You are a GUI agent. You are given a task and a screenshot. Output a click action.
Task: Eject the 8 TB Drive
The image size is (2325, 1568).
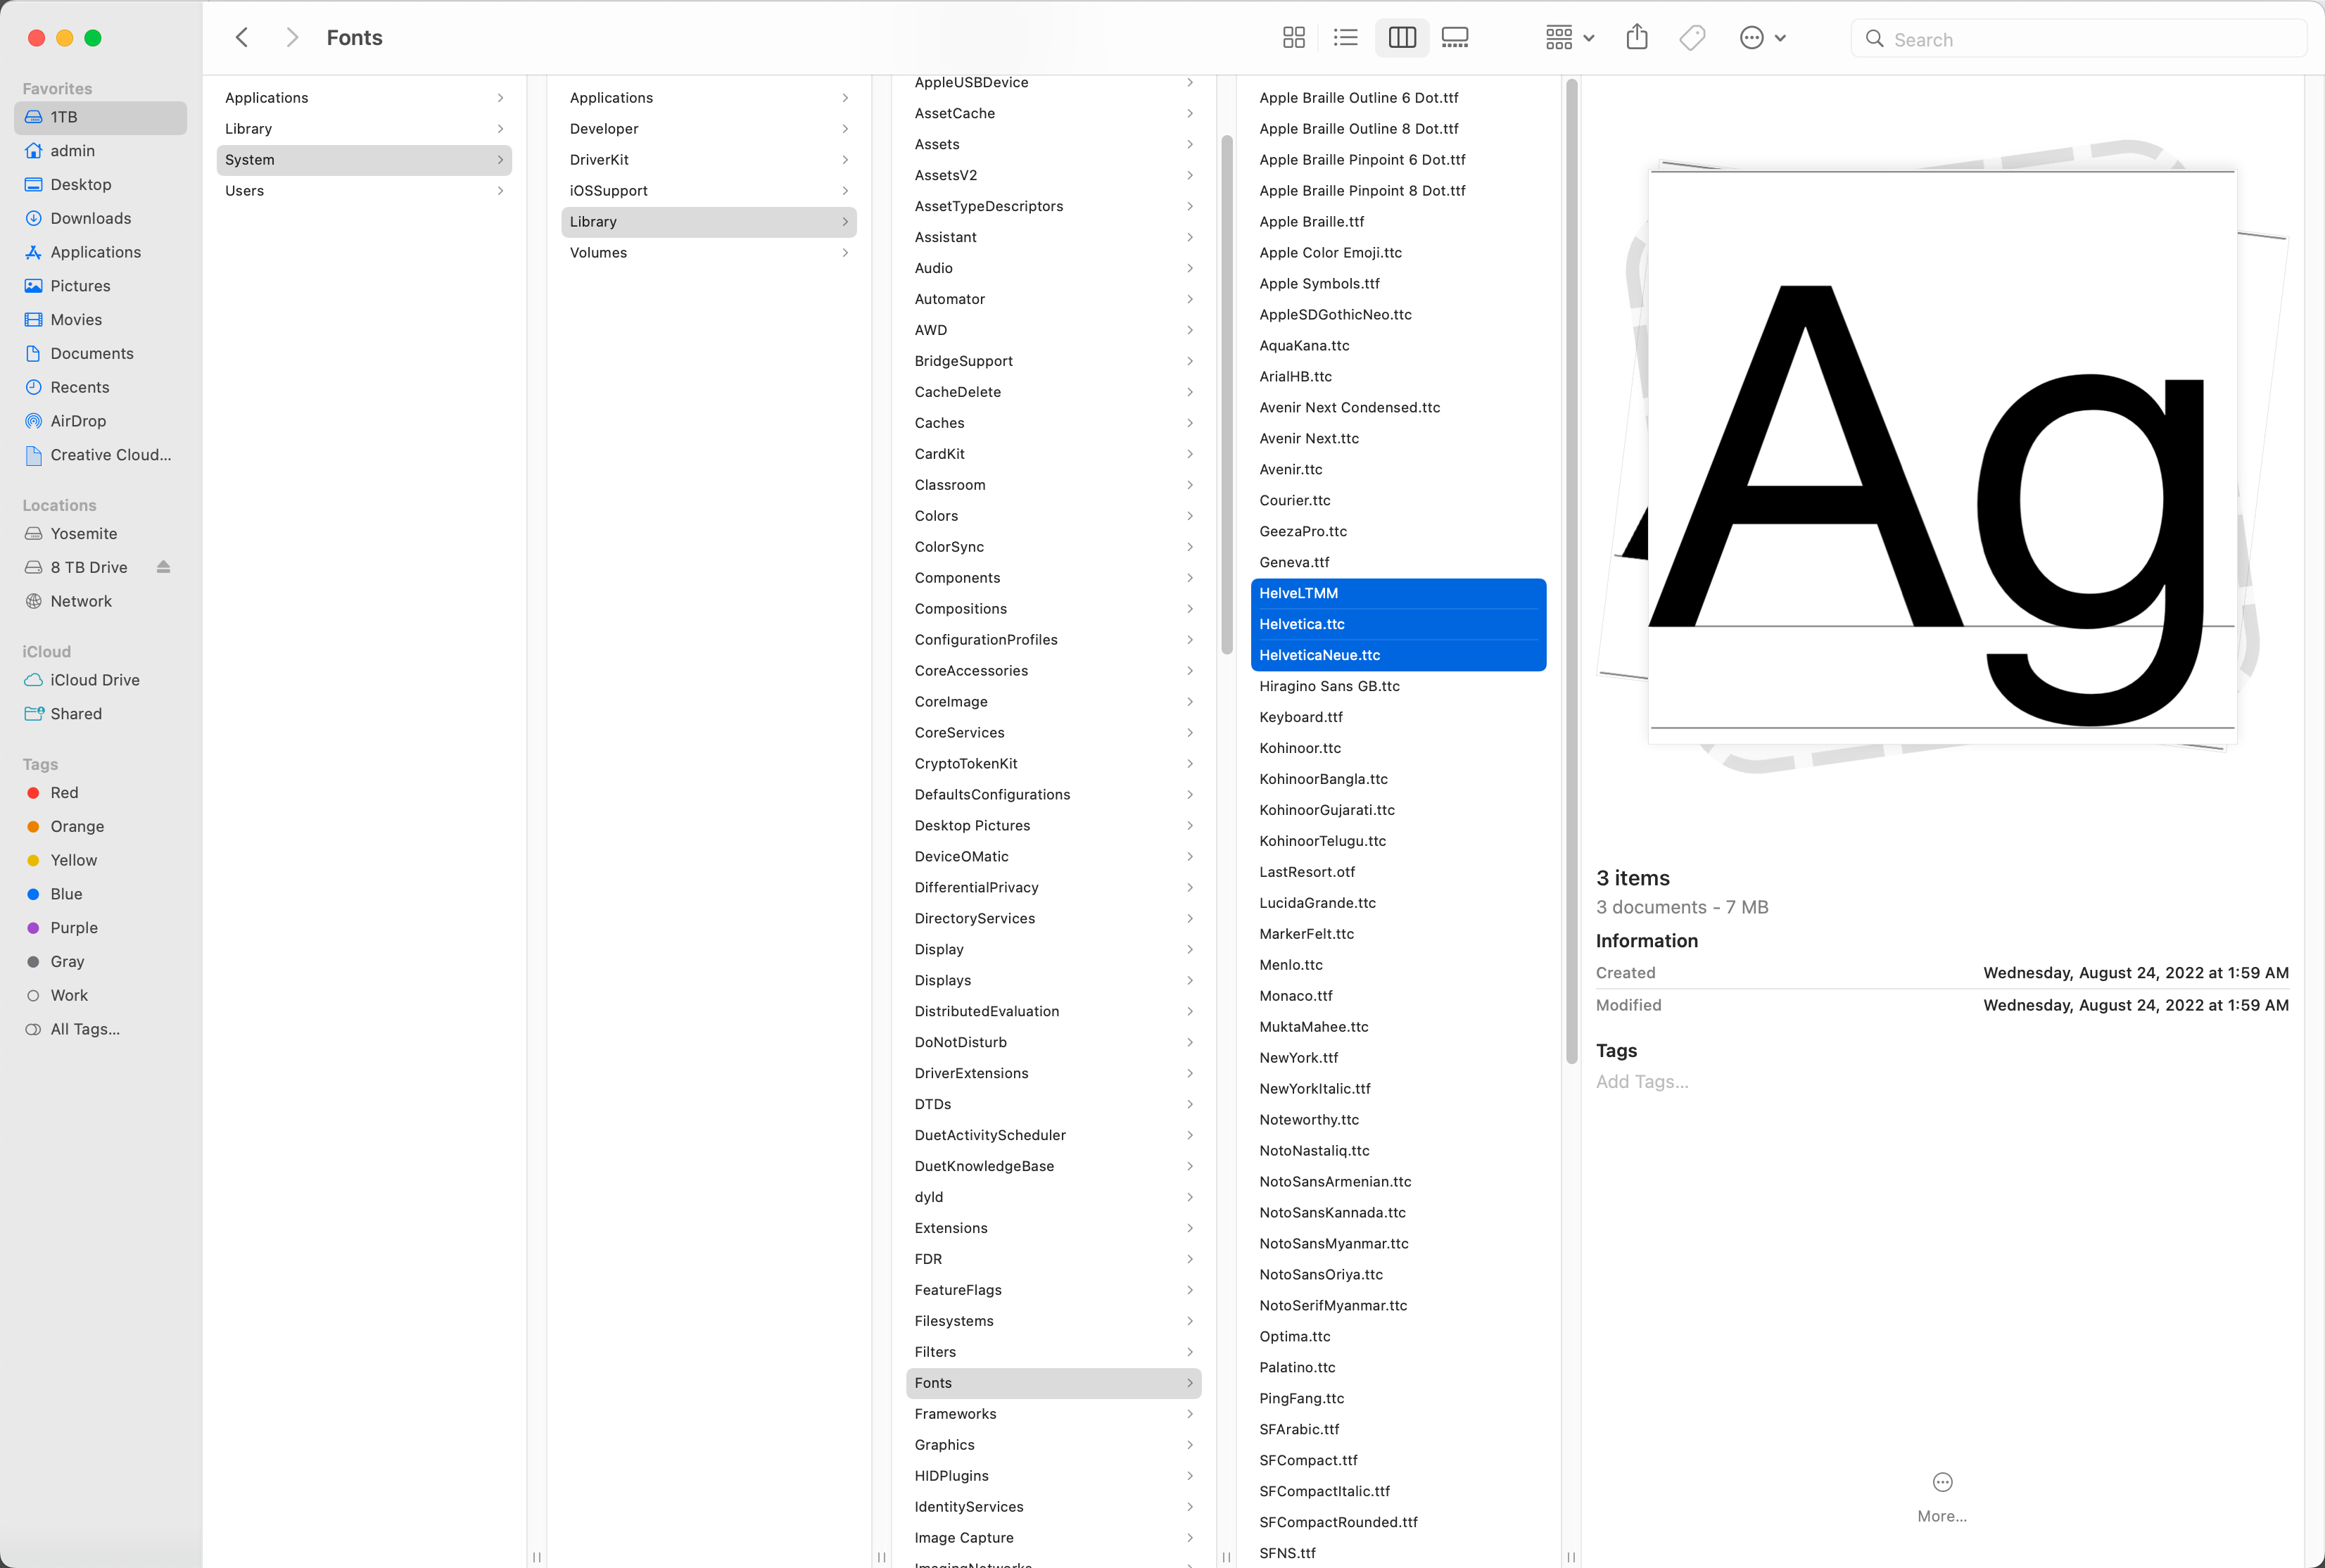pos(164,567)
